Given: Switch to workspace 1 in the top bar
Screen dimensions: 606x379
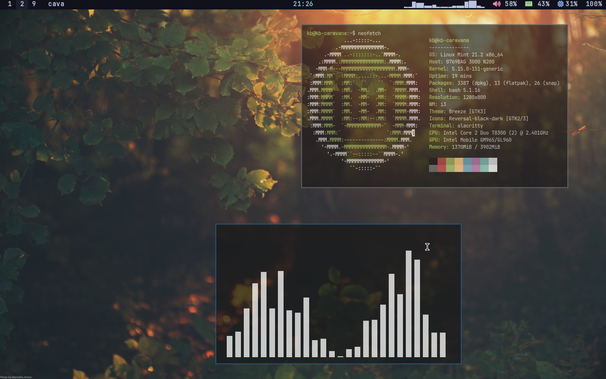Looking at the screenshot, I should coord(10,4).
